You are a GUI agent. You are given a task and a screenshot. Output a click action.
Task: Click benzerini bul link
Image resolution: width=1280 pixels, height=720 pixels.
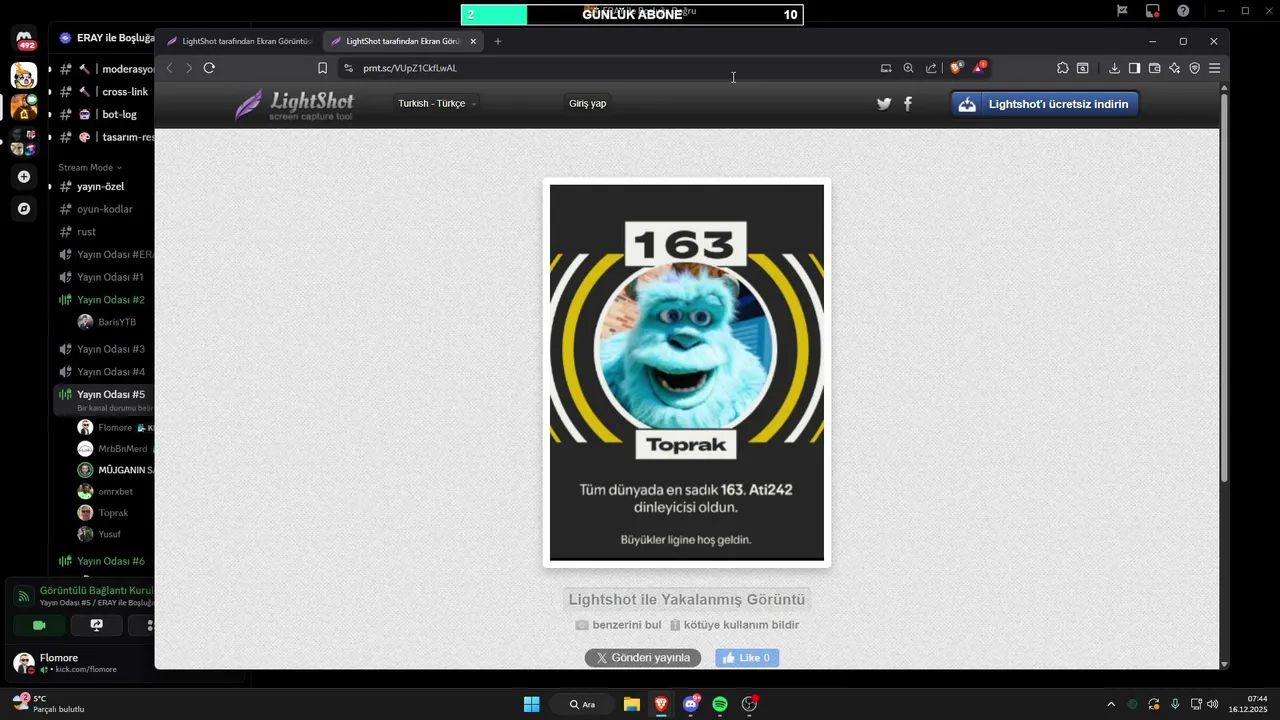(x=619, y=625)
